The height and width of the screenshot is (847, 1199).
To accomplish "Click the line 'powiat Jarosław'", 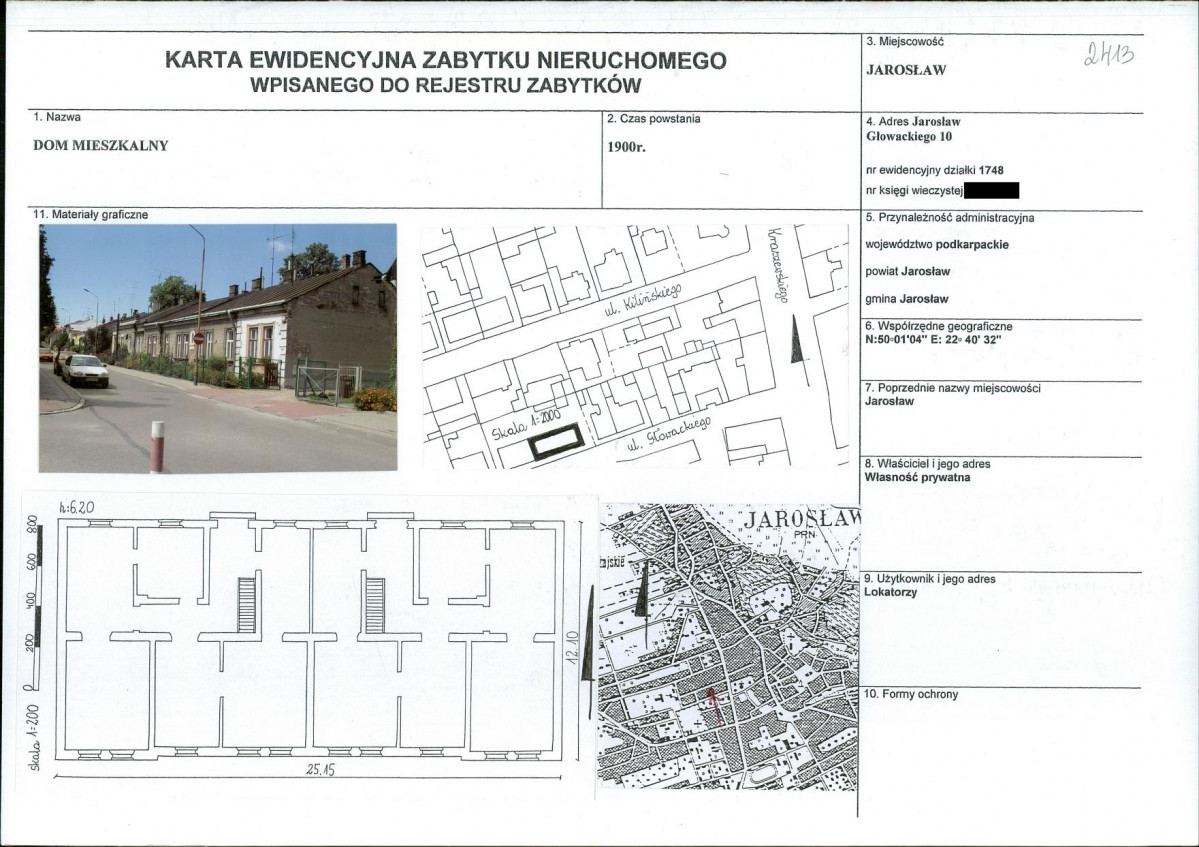I will click(x=908, y=271).
